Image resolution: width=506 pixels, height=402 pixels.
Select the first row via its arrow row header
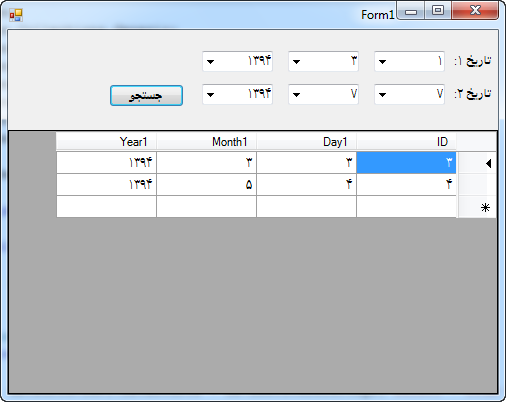pyautogui.click(x=477, y=163)
